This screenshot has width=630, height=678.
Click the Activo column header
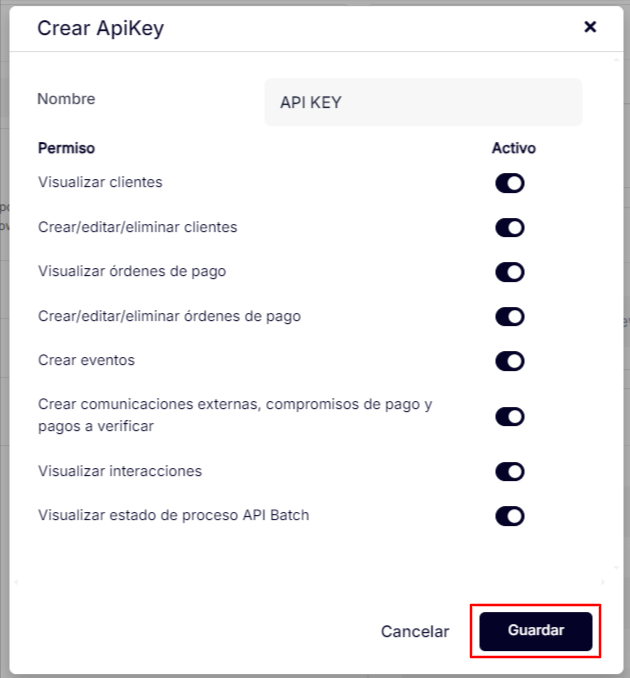[x=514, y=148]
